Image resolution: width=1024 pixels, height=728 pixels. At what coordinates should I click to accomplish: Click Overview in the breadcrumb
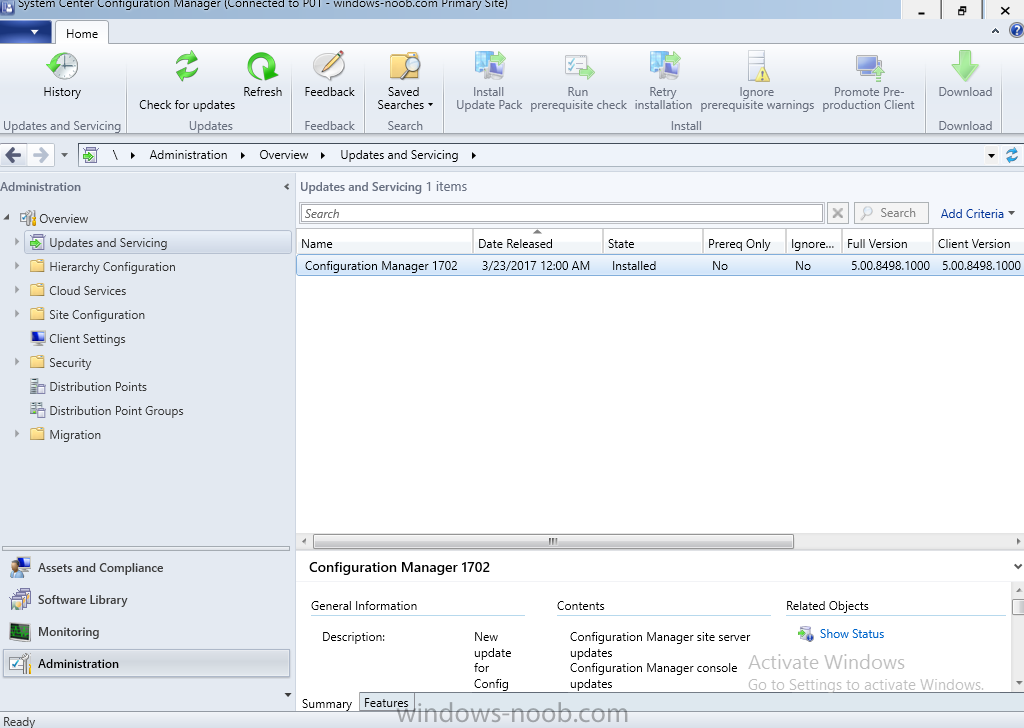283,155
